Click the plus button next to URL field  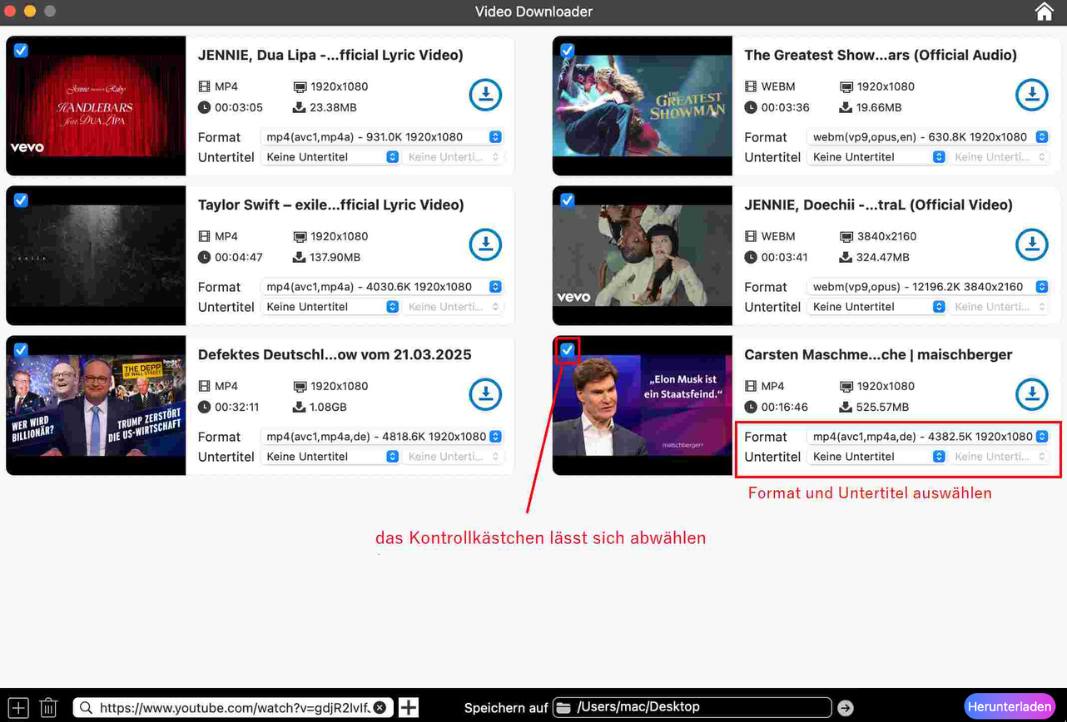click(x=409, y=708)
